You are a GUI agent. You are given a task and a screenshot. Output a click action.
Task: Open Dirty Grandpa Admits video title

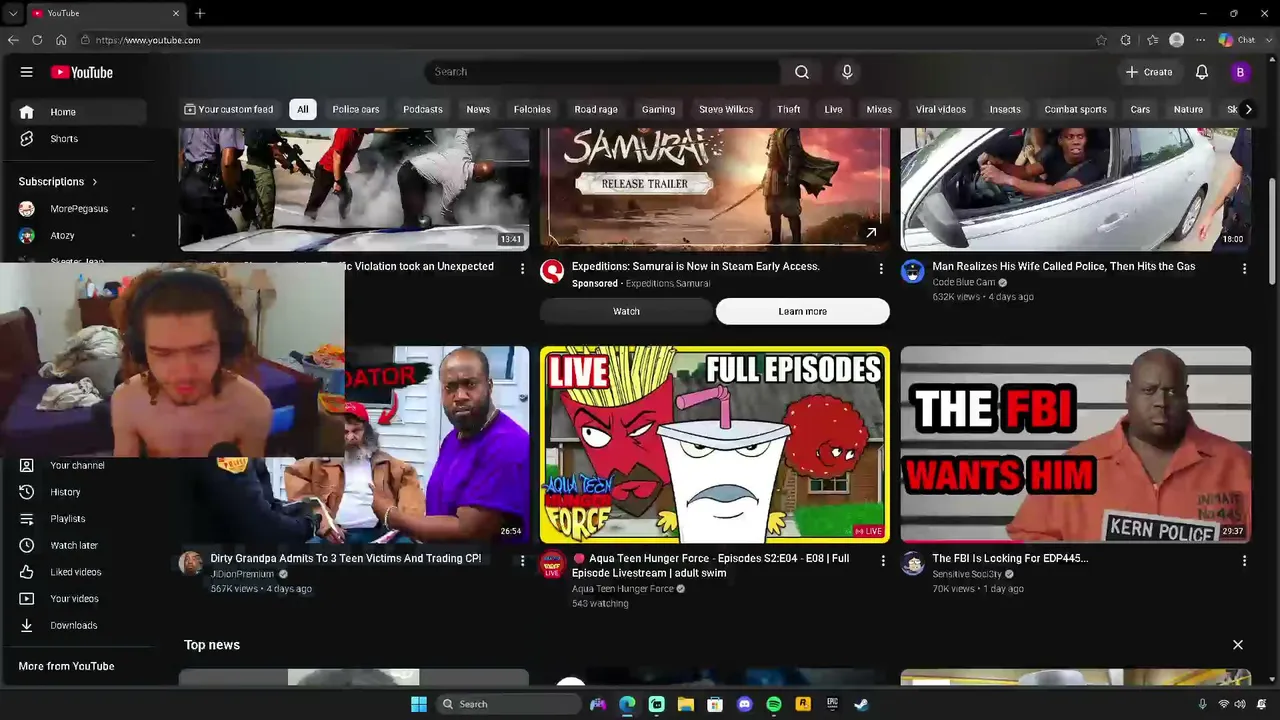(x=346, y=559)
